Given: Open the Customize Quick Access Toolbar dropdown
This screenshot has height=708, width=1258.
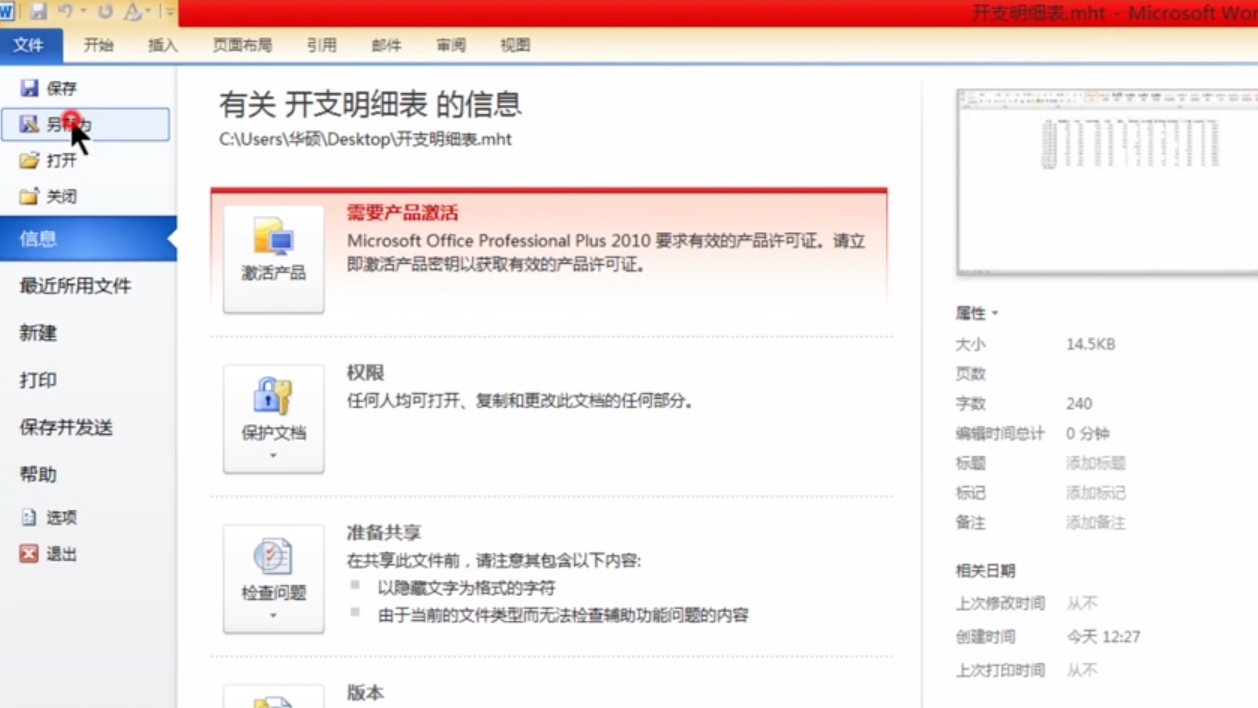Looking at the screenshot, I should click(x=170, y=12).
